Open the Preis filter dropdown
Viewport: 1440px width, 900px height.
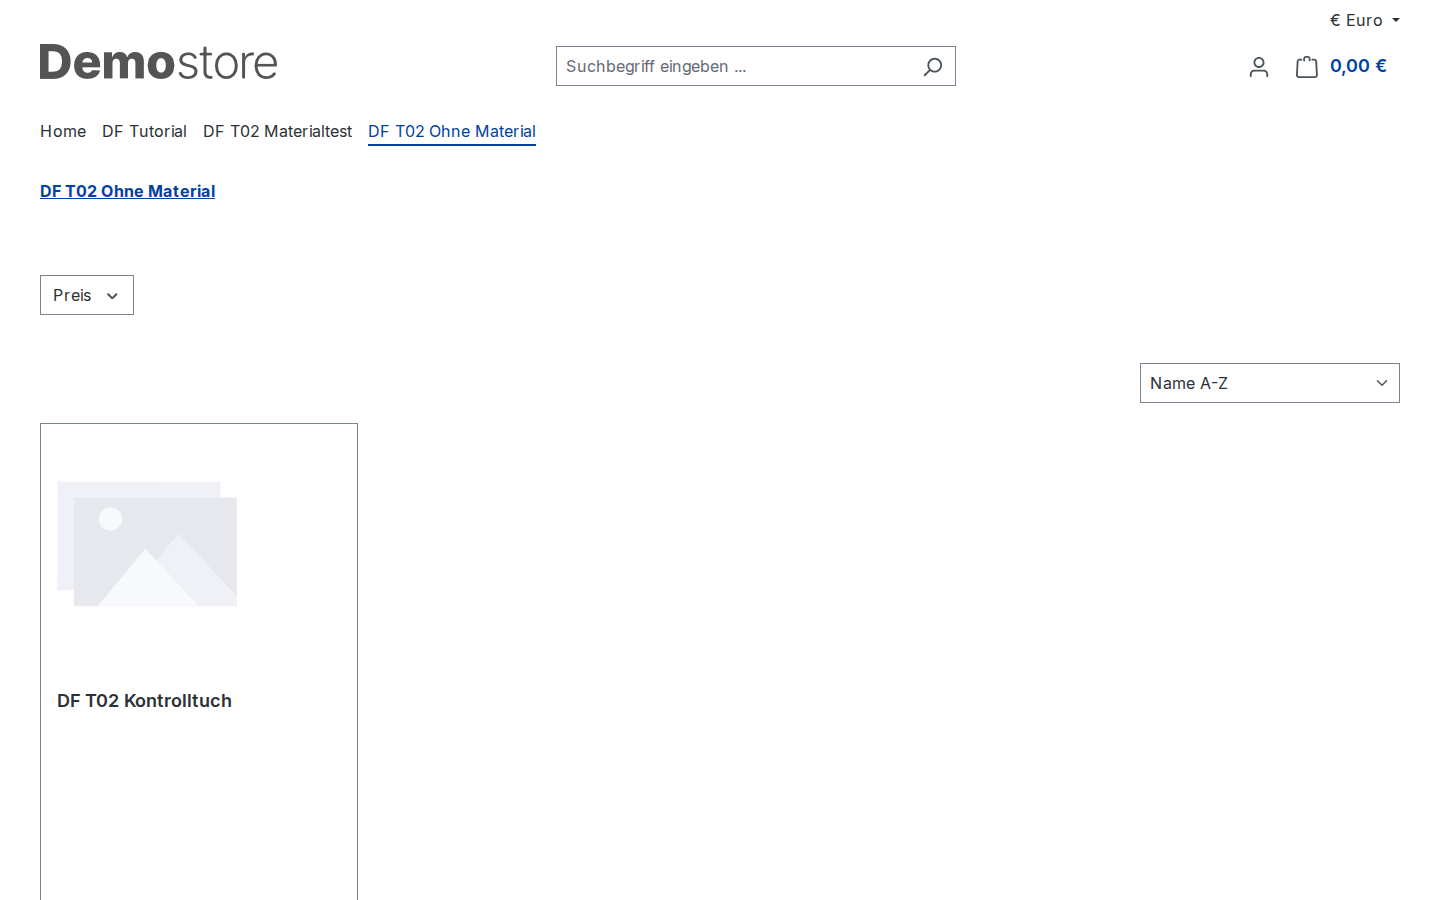click(87, 295)
